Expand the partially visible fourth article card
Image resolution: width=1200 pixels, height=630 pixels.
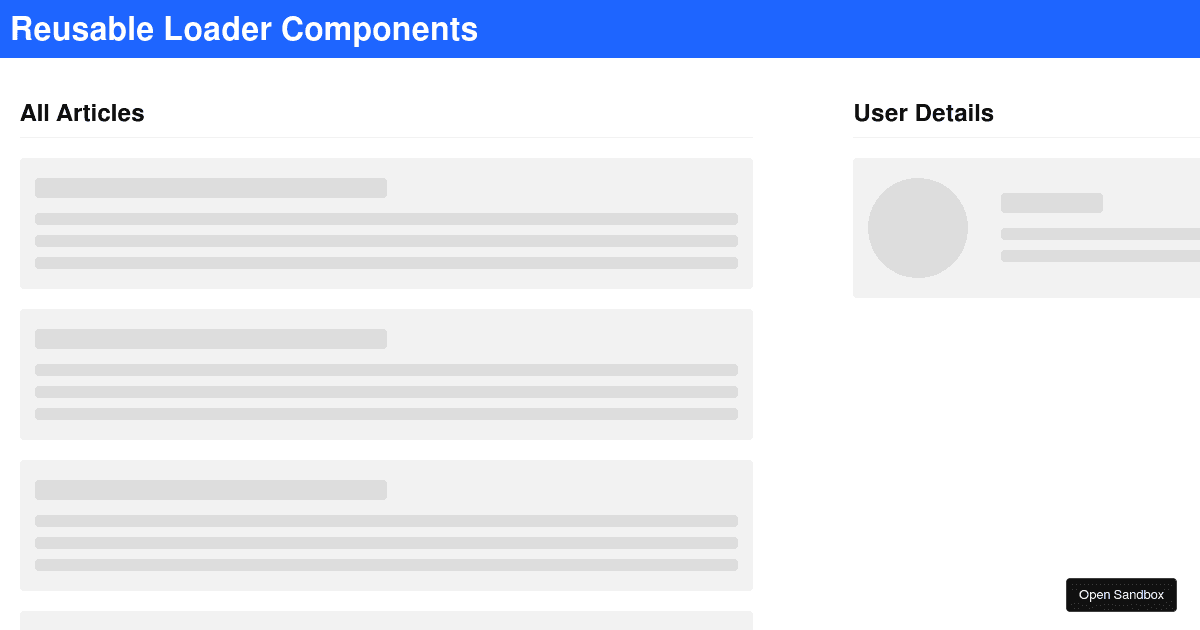tap(386, 620)
